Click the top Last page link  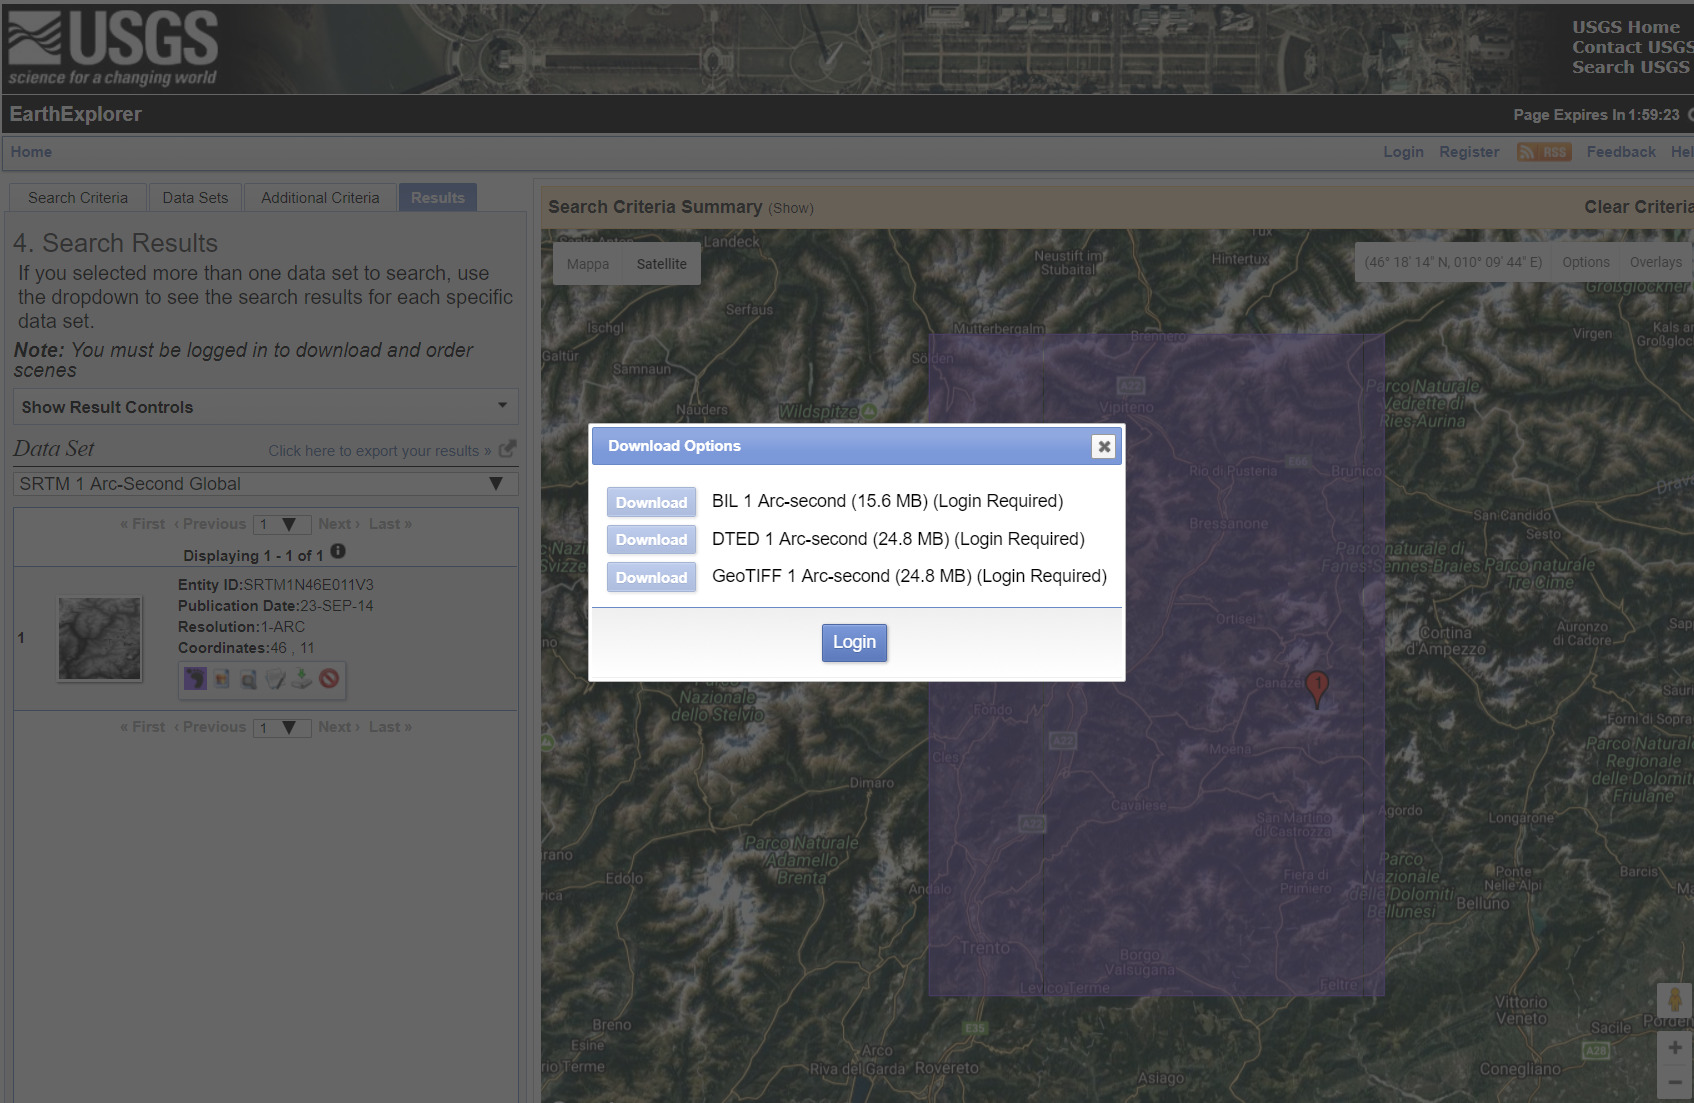[x=390, y=524]
